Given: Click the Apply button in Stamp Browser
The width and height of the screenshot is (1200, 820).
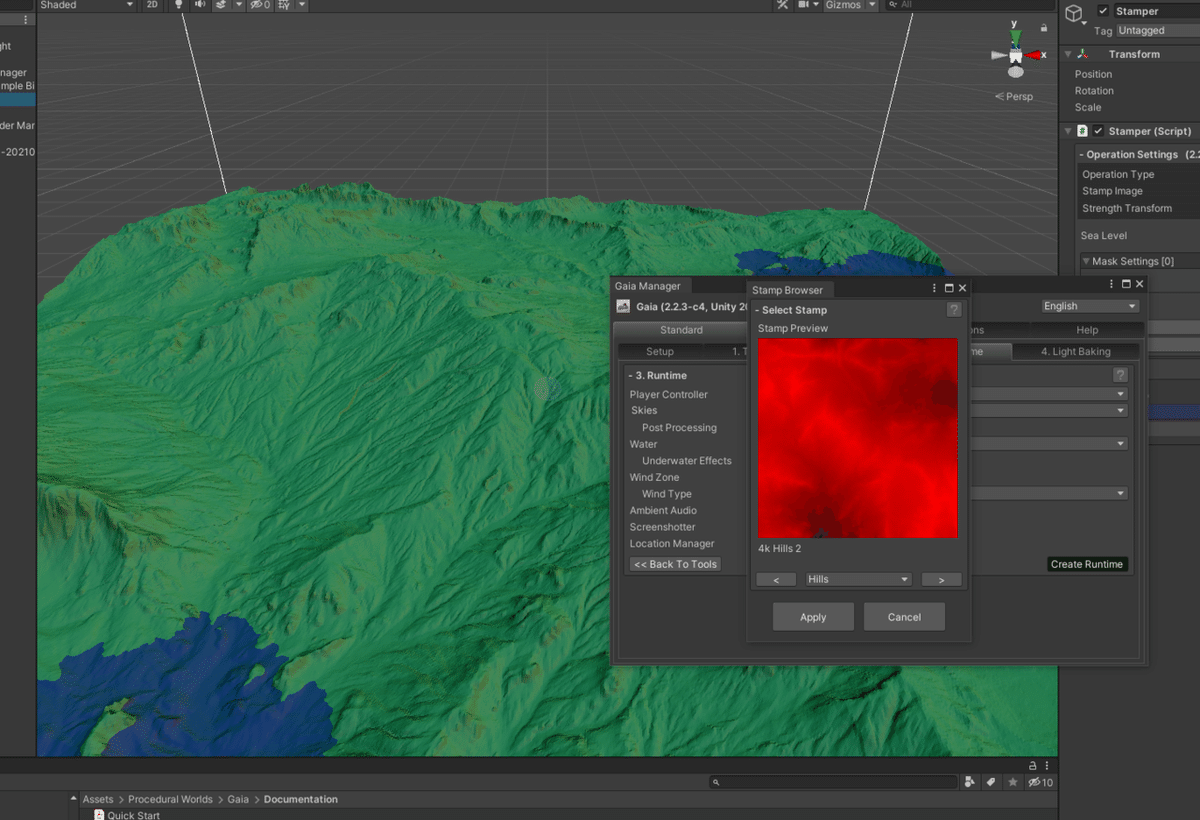Looking at the screenshot, I should coord(813,617).
